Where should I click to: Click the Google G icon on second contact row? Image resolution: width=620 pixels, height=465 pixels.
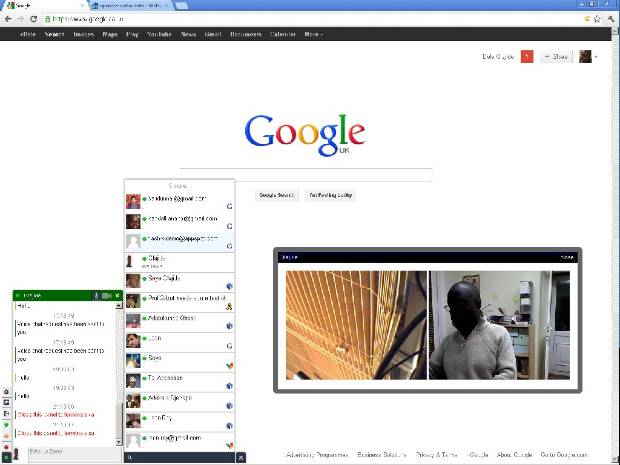click(229, 226)
